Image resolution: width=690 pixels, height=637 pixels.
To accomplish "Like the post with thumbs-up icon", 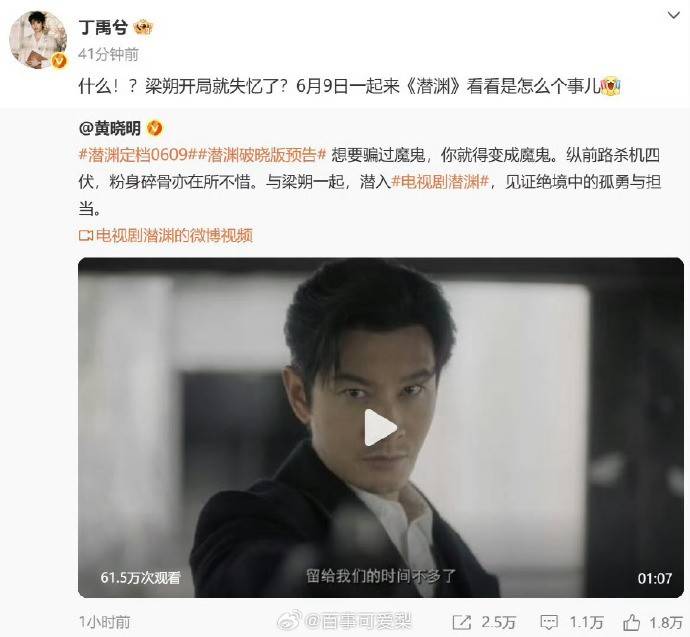I will pos(631,622).
